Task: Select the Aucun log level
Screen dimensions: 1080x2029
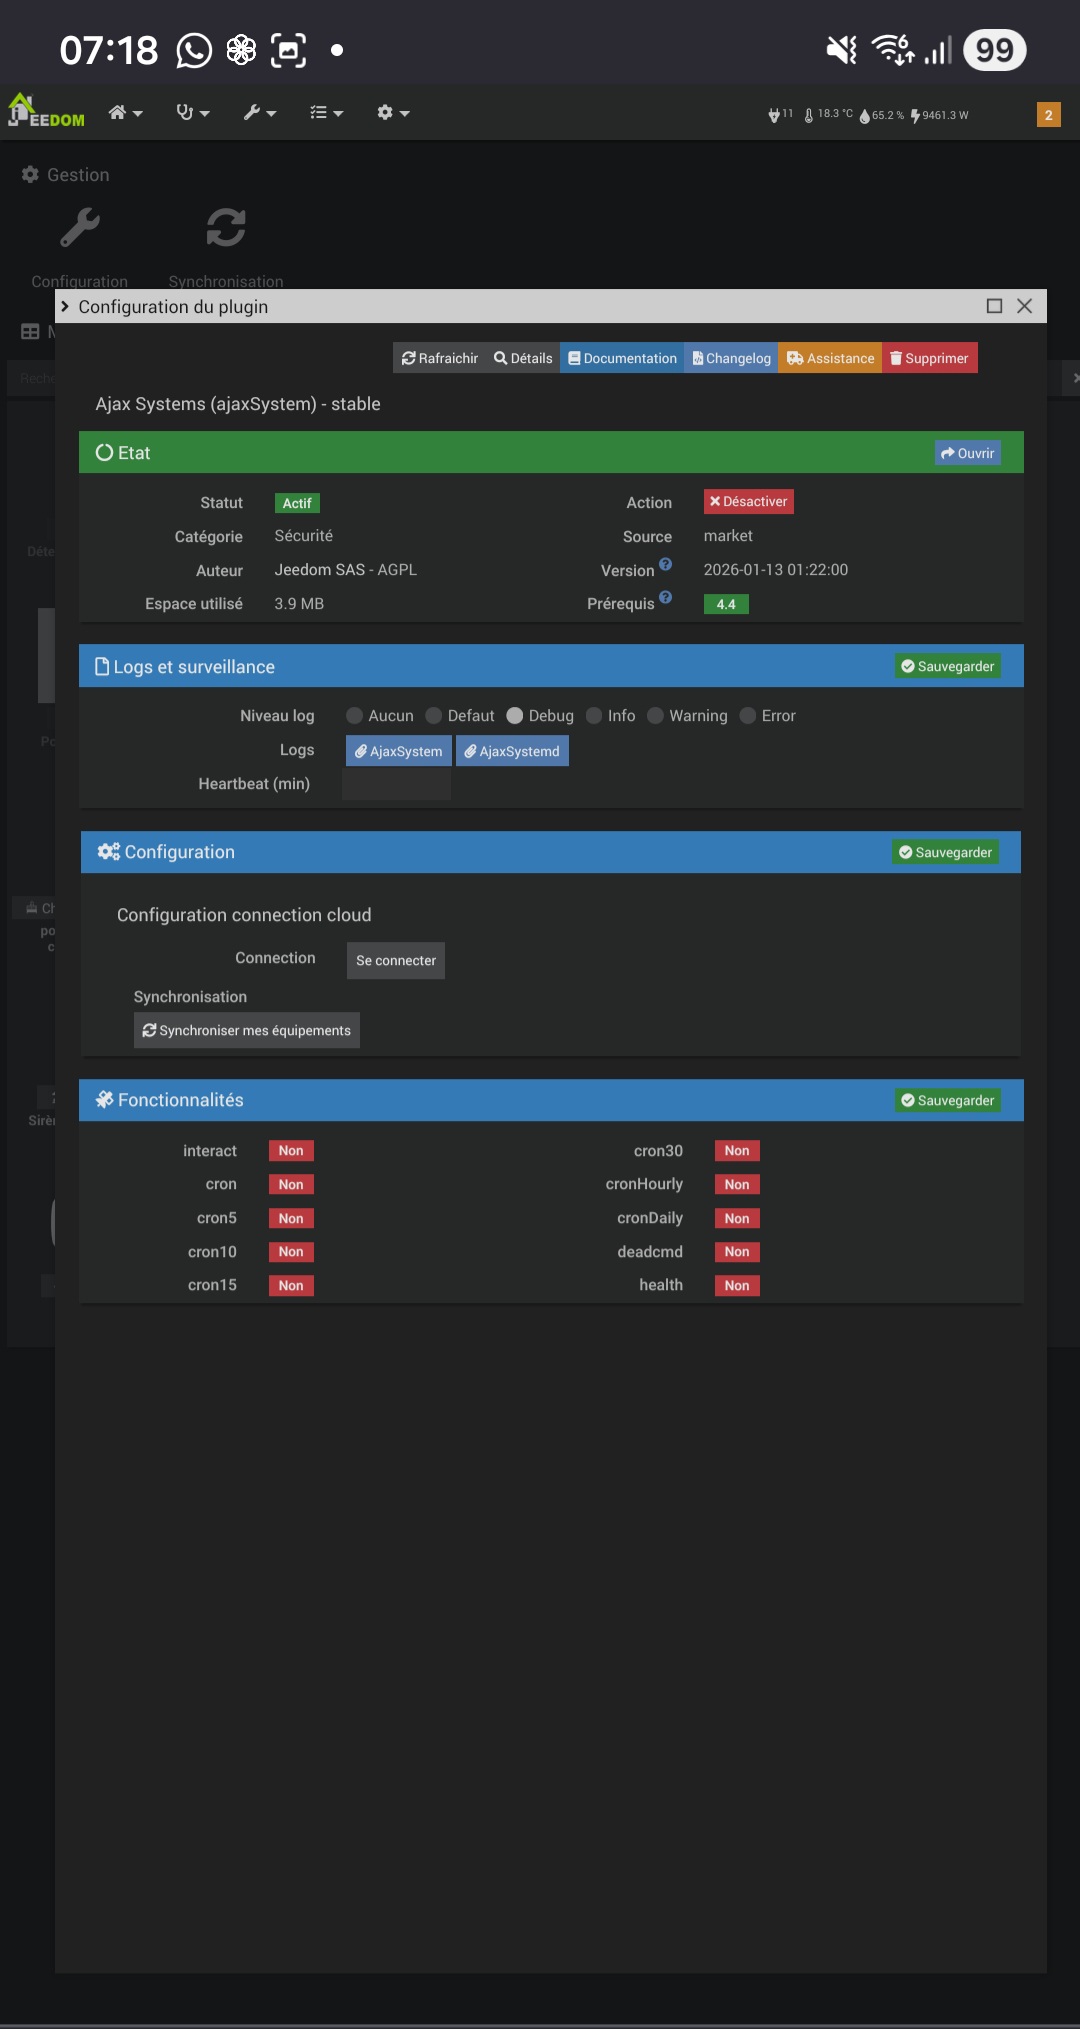Action: (x=354, y=716)
